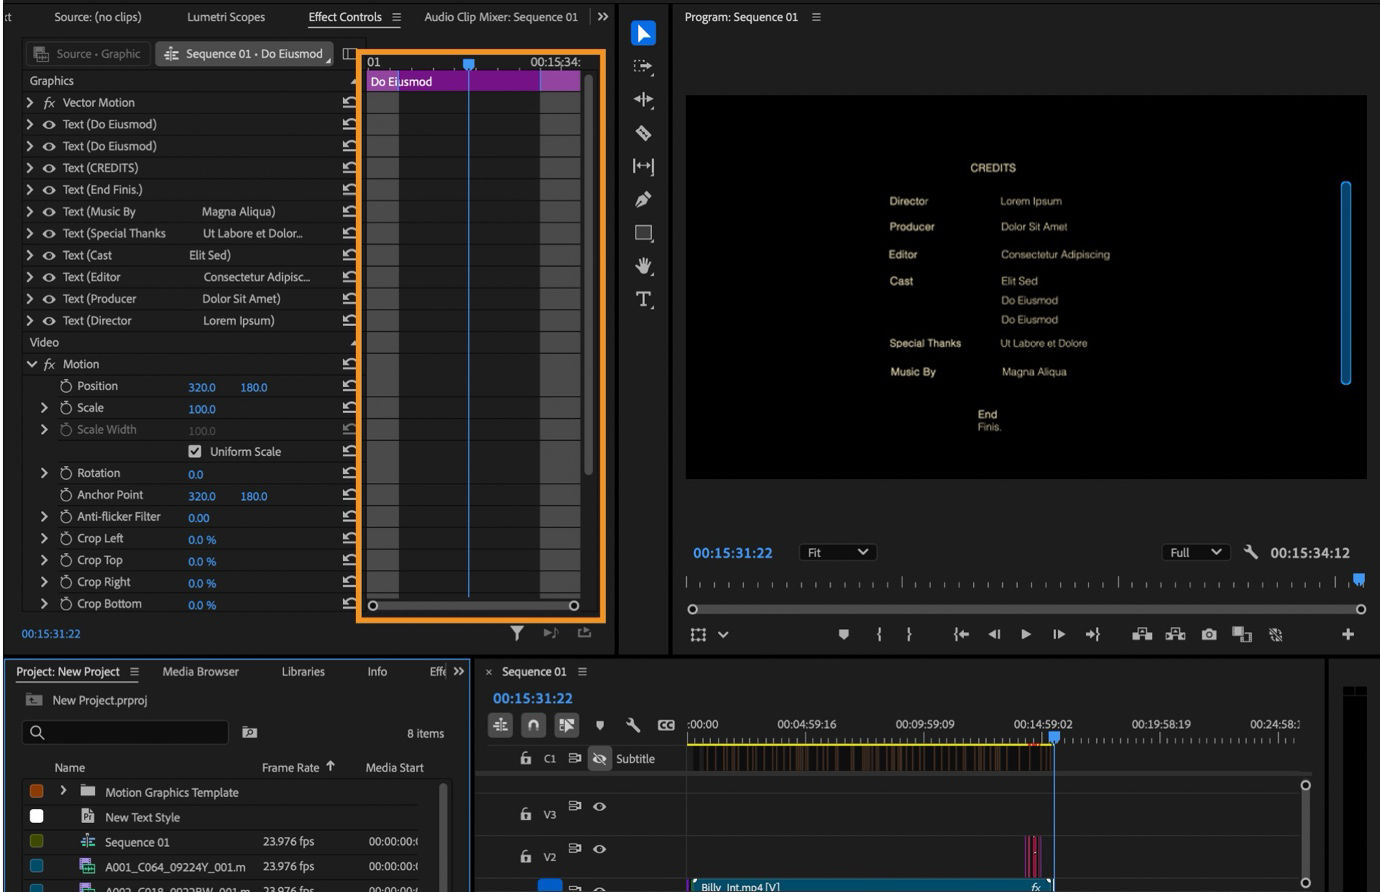Switch to the Media Browser tab
The image size is (1380, 892).
tap(200, 671)
